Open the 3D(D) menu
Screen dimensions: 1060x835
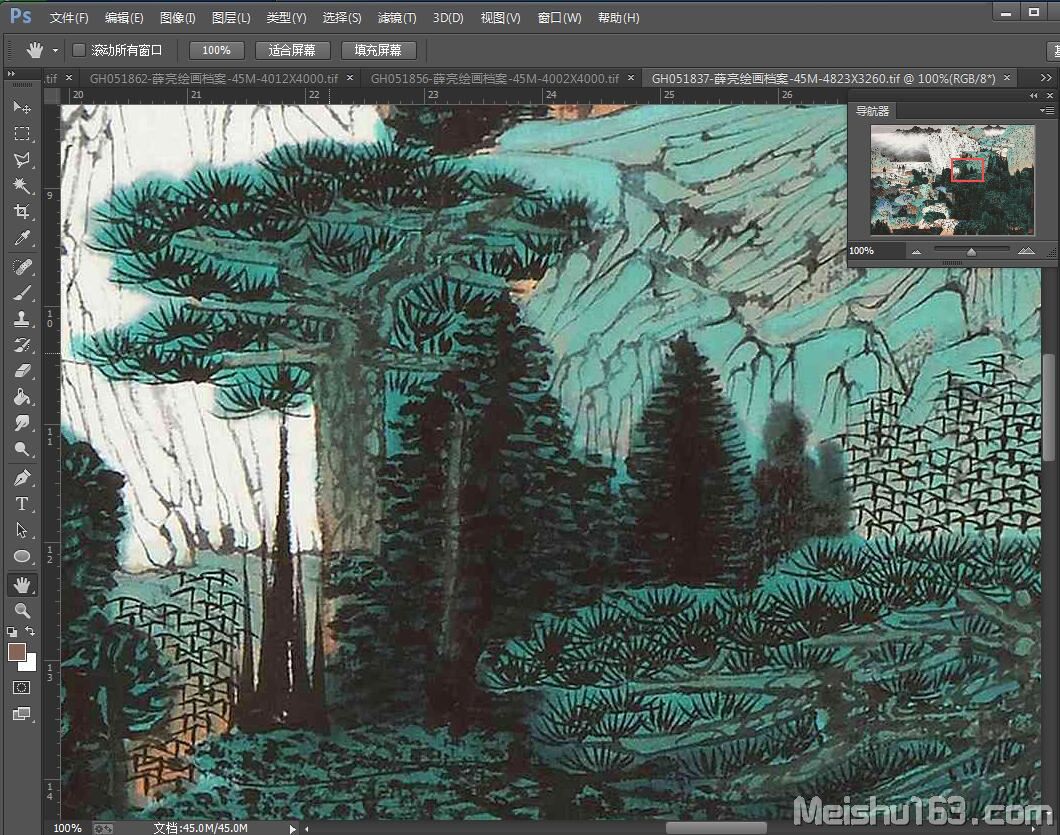[x=448, y=18]
